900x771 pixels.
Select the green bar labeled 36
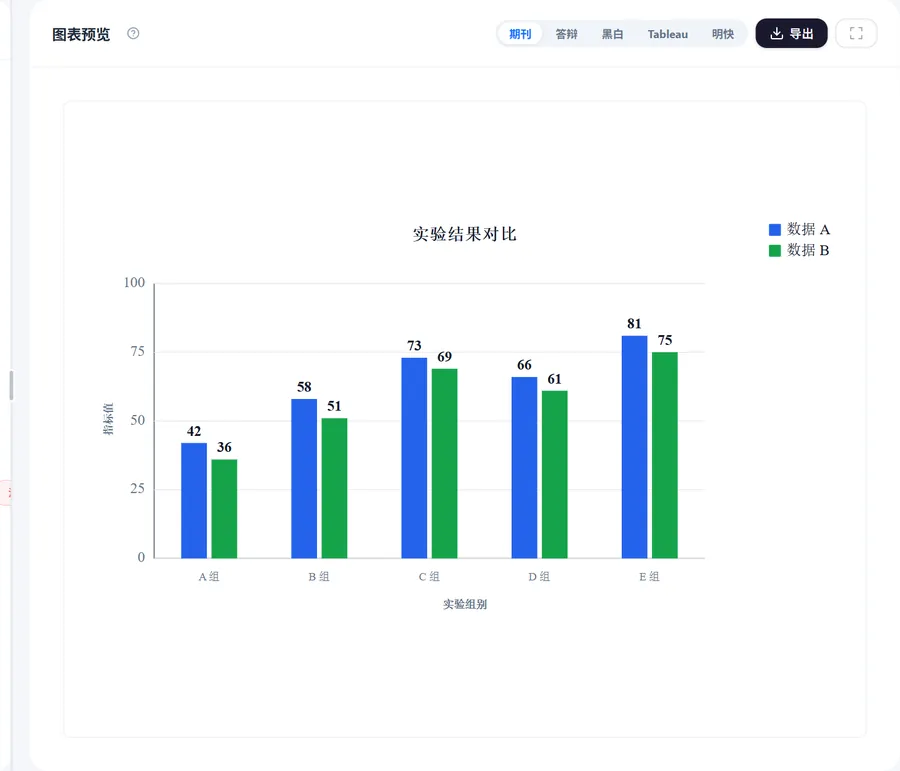point(224,509)
